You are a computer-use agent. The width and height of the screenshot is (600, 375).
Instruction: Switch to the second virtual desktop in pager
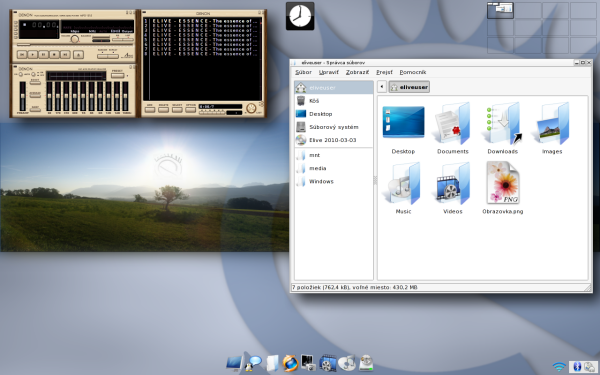point(528,10)
